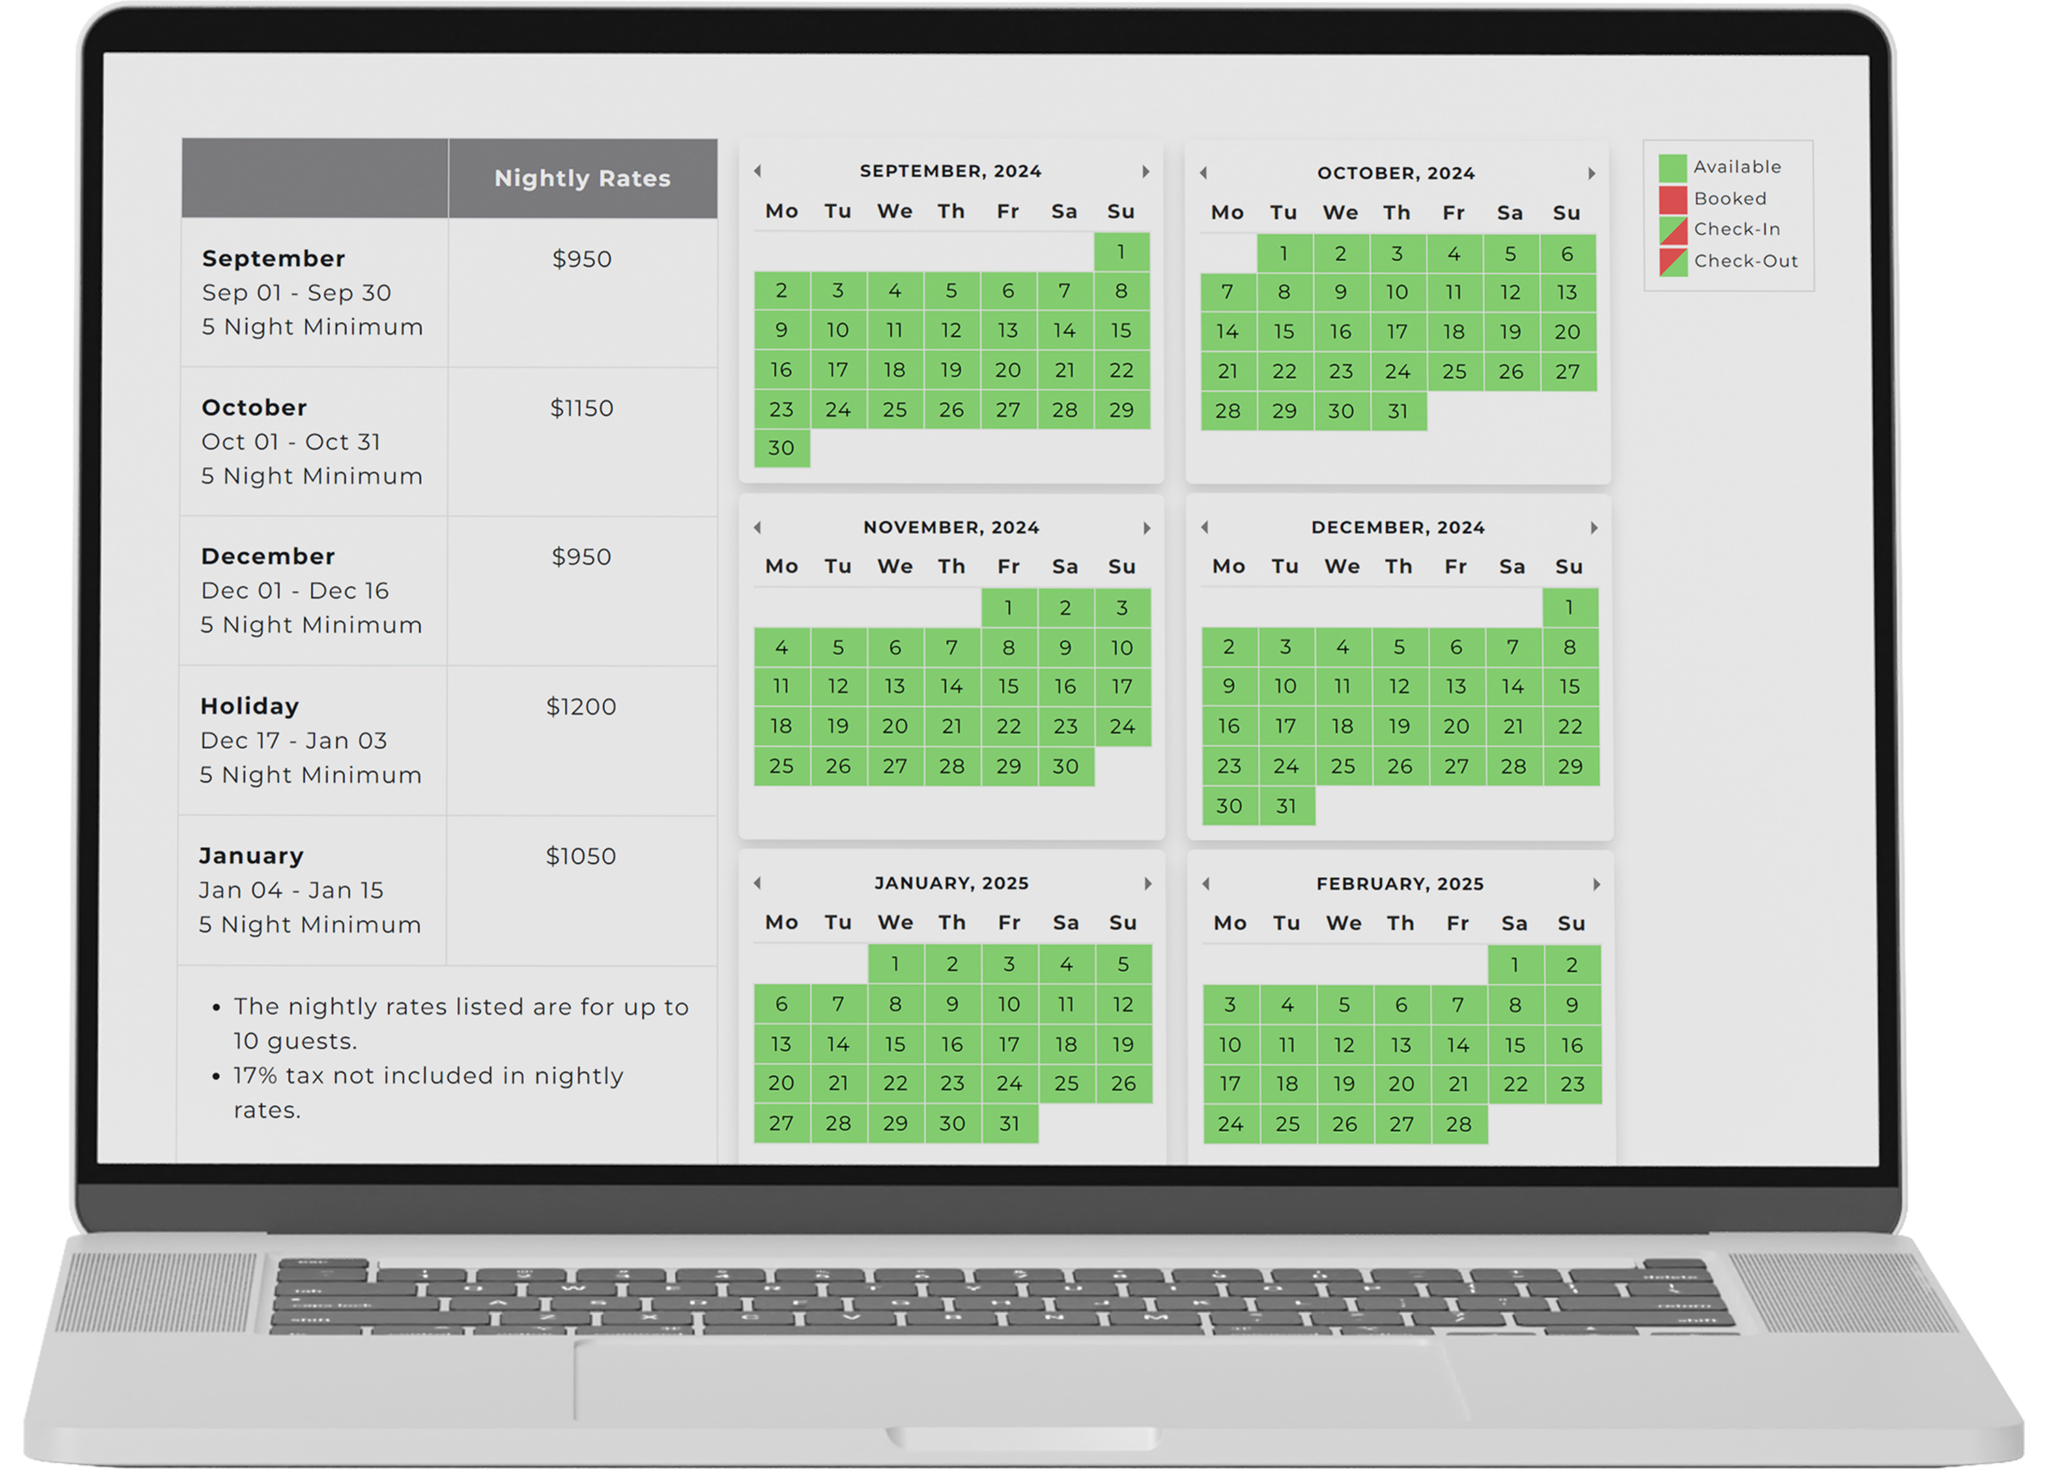This screenshot has height=1469, width=2048.
Task: Pick November 28 on the calendar
Action: point(952,767)
